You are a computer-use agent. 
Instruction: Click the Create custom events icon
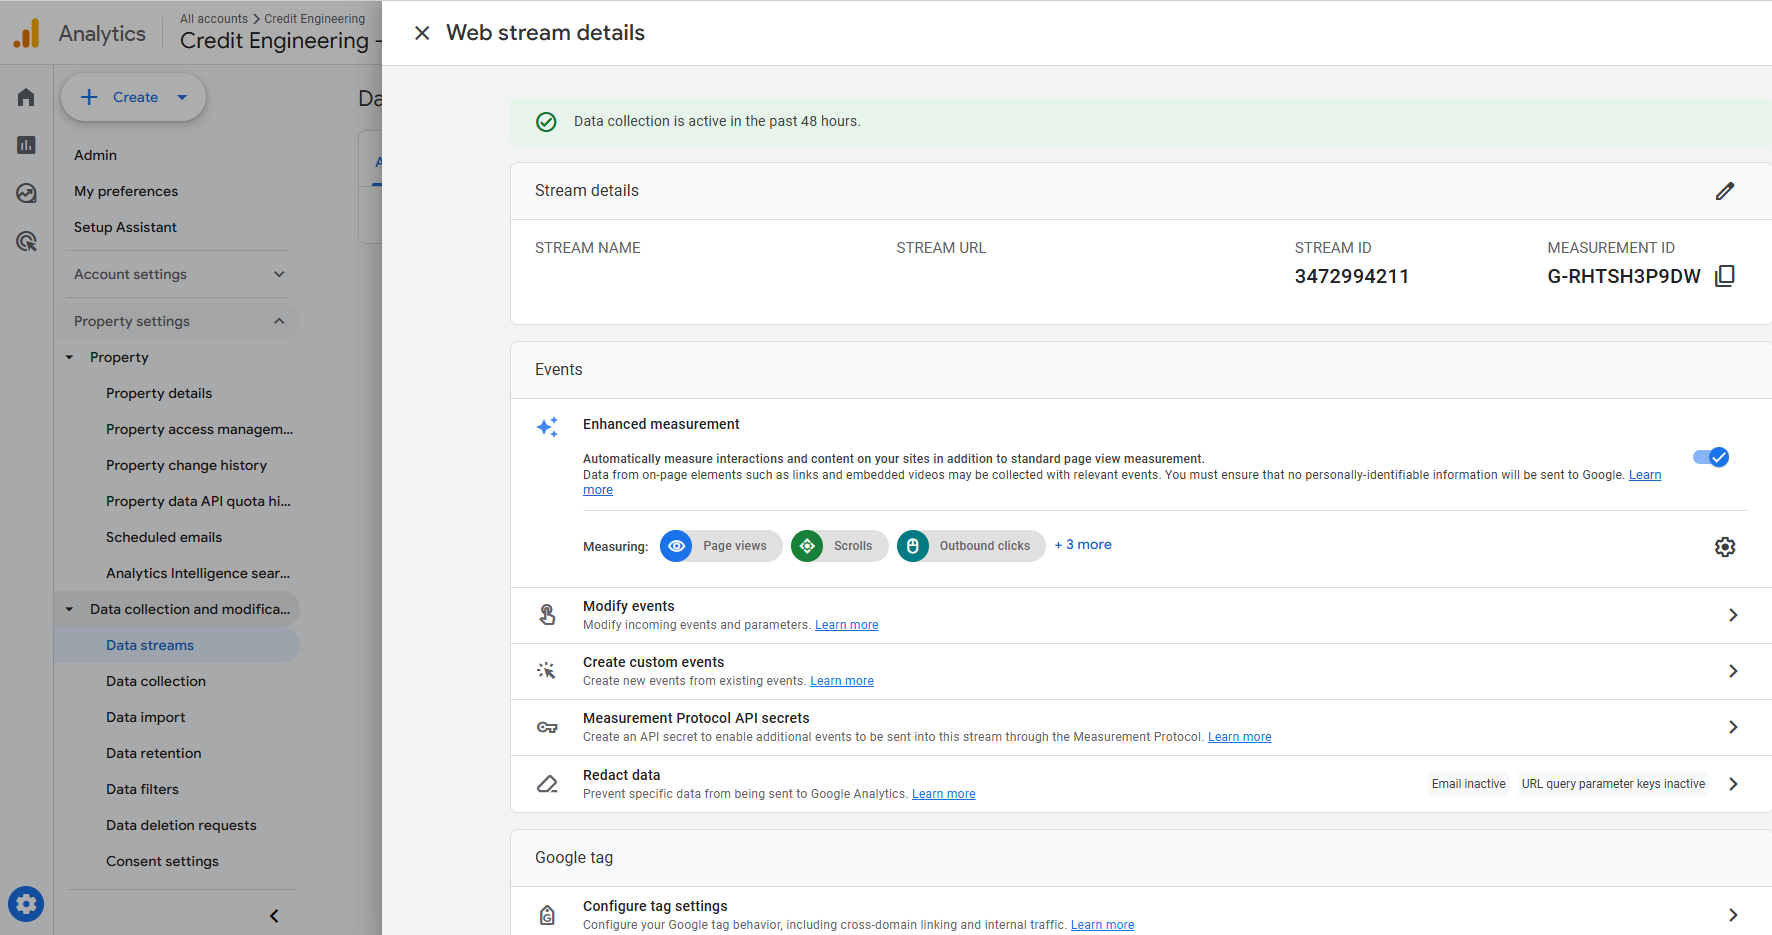tap(547, 671)
